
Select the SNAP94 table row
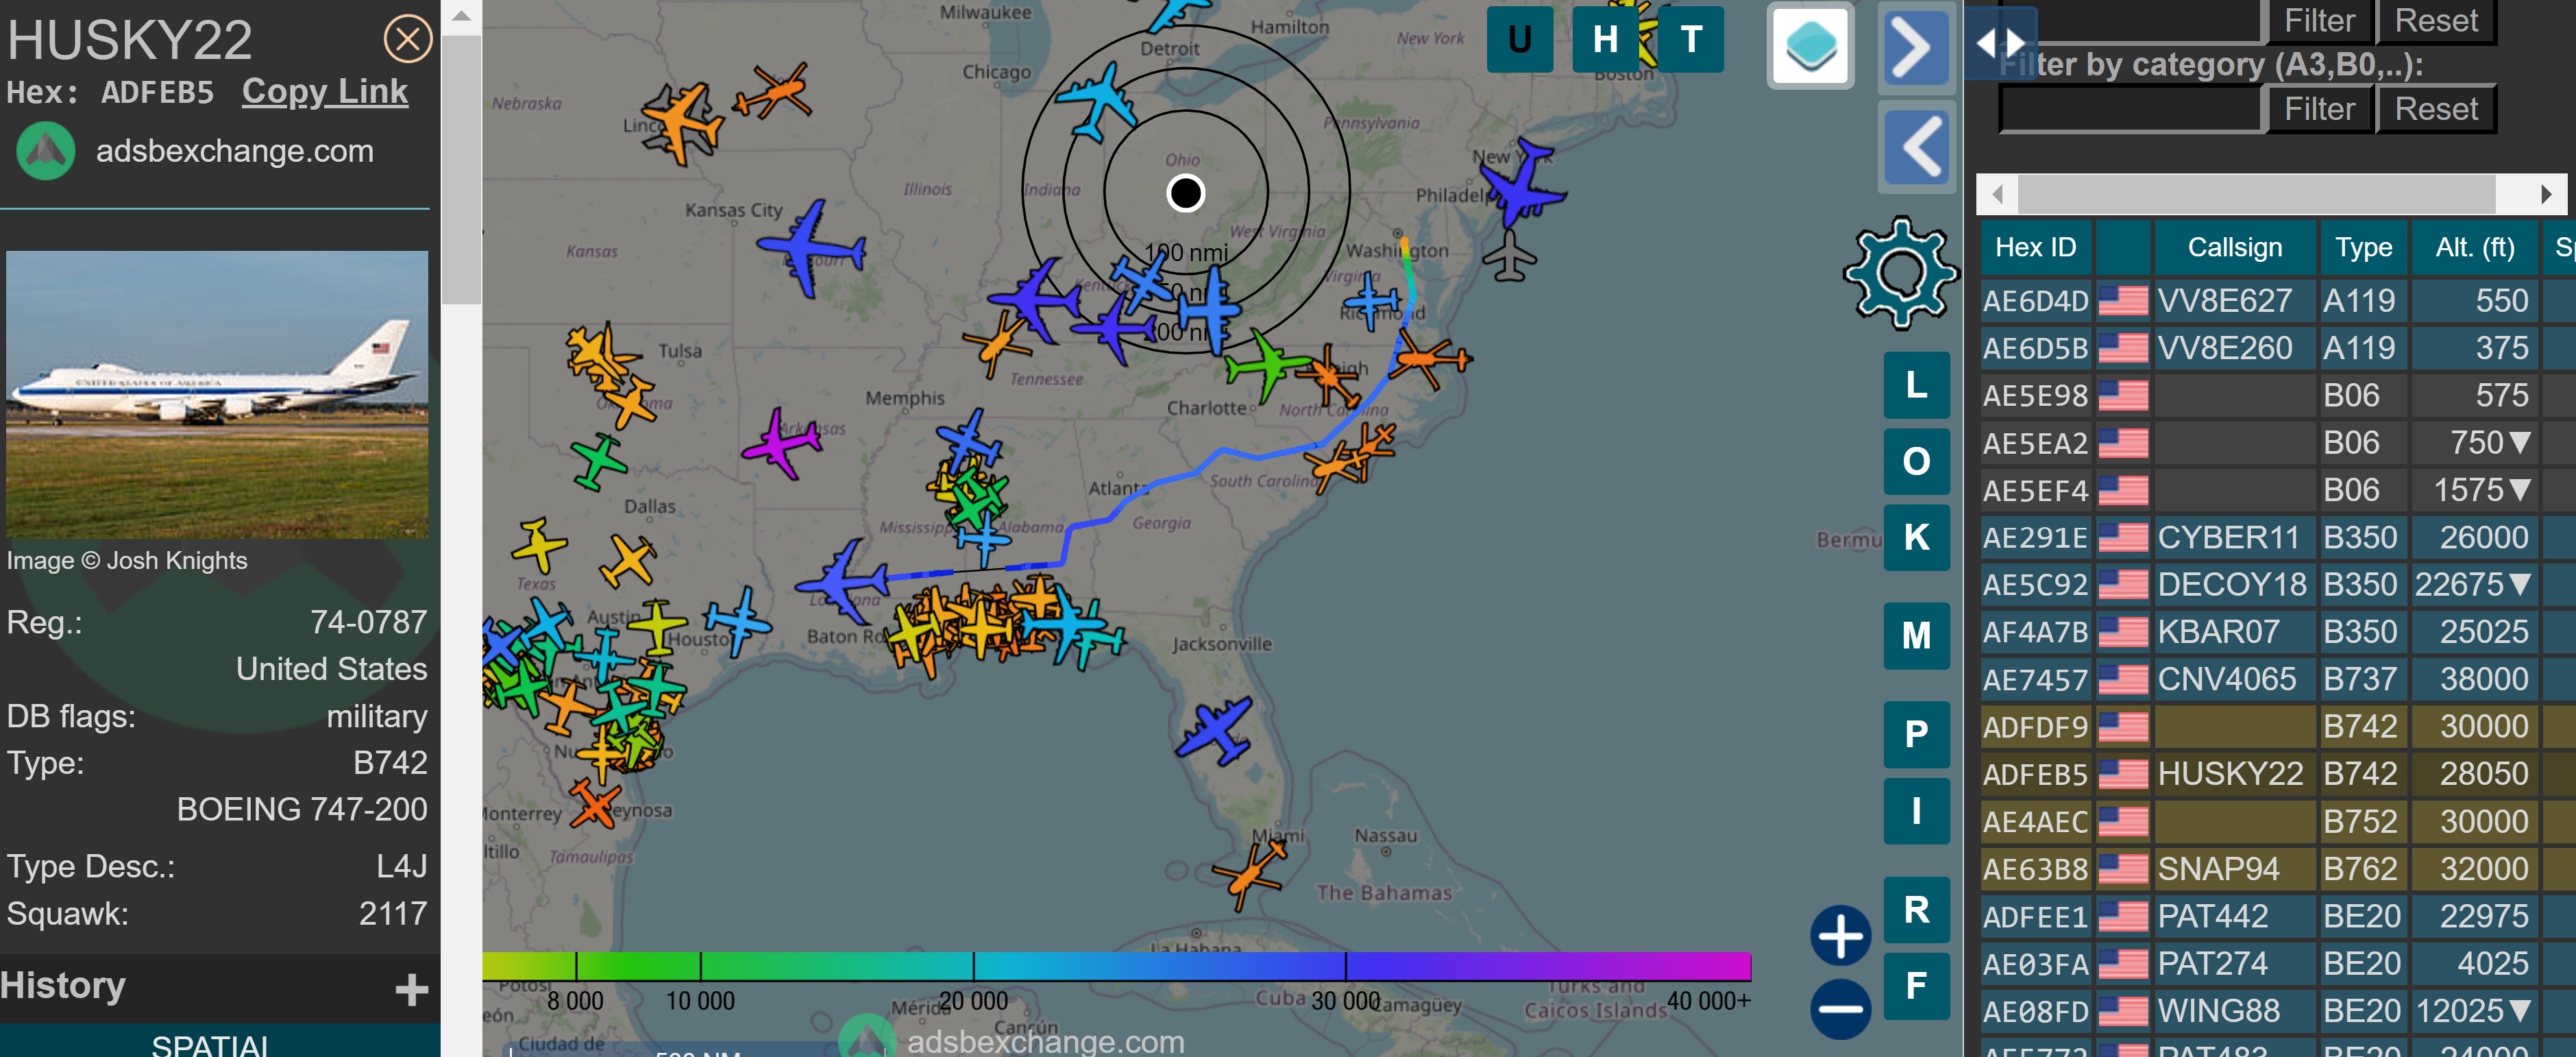(x=2278, y=869)
